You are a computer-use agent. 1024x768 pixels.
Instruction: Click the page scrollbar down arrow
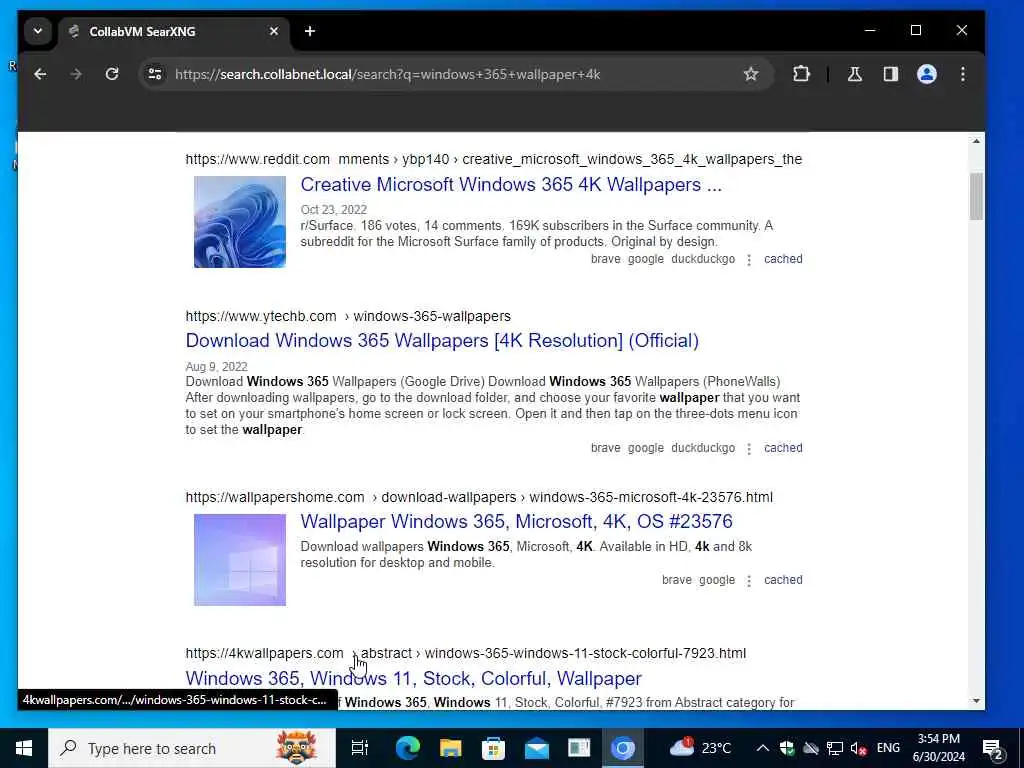point(976,701)
